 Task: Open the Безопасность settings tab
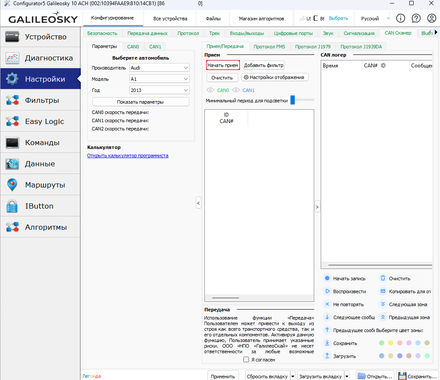(102, 33)
